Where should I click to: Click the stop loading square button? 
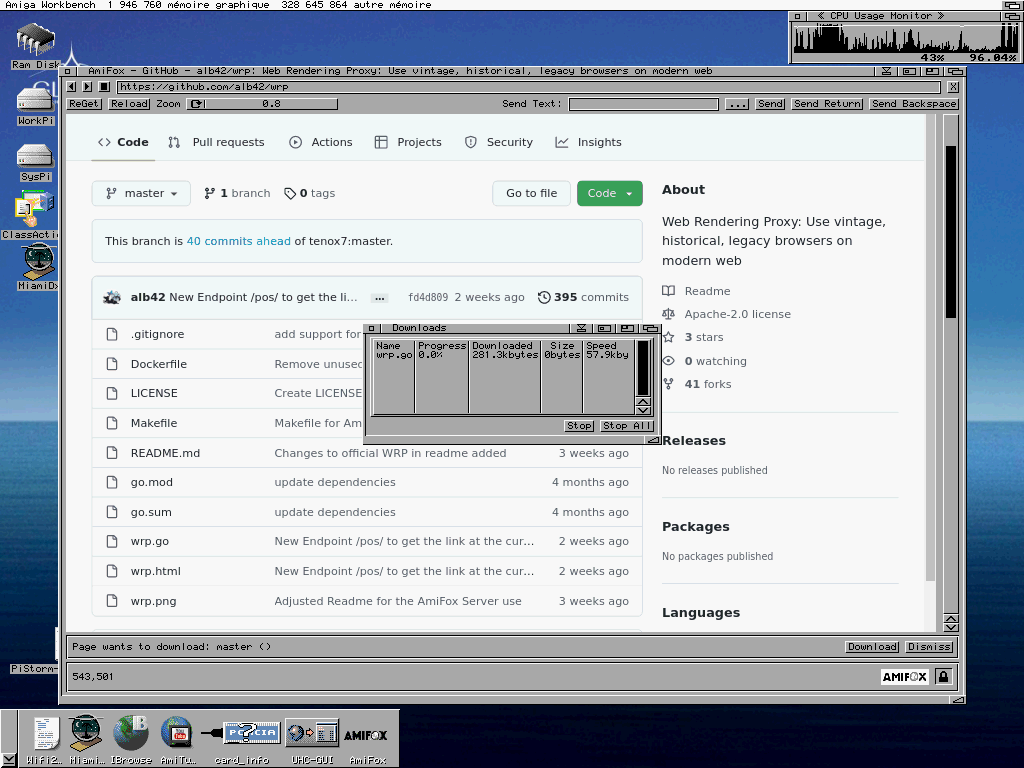(104, 86)
